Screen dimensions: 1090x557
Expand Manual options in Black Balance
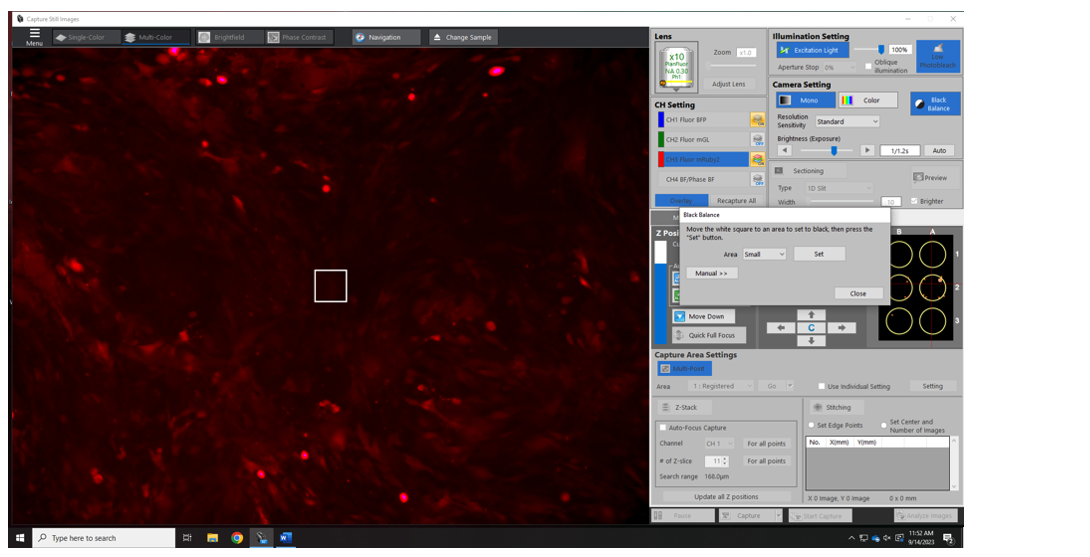point(711,273)
